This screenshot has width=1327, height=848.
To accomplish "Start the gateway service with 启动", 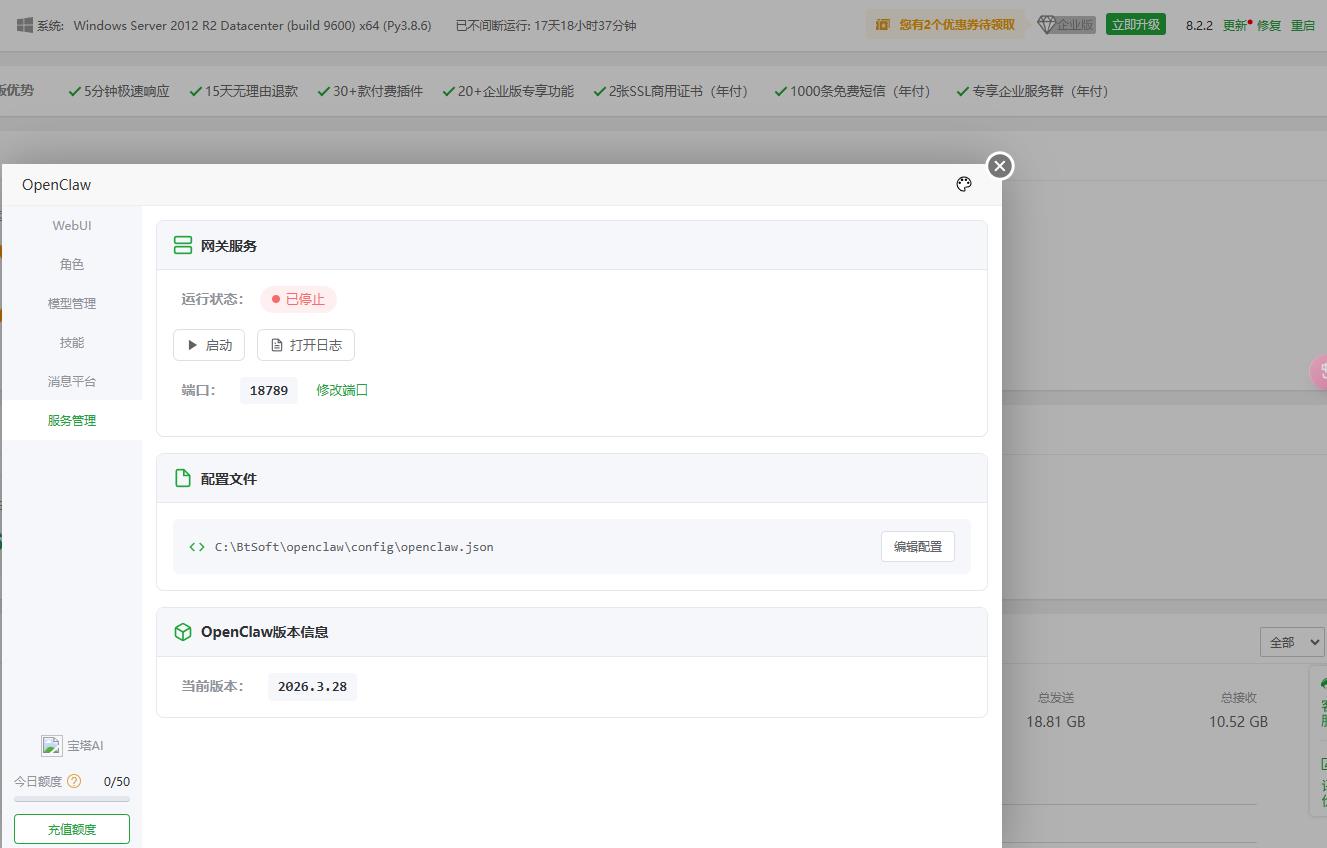I will (209, 345).
